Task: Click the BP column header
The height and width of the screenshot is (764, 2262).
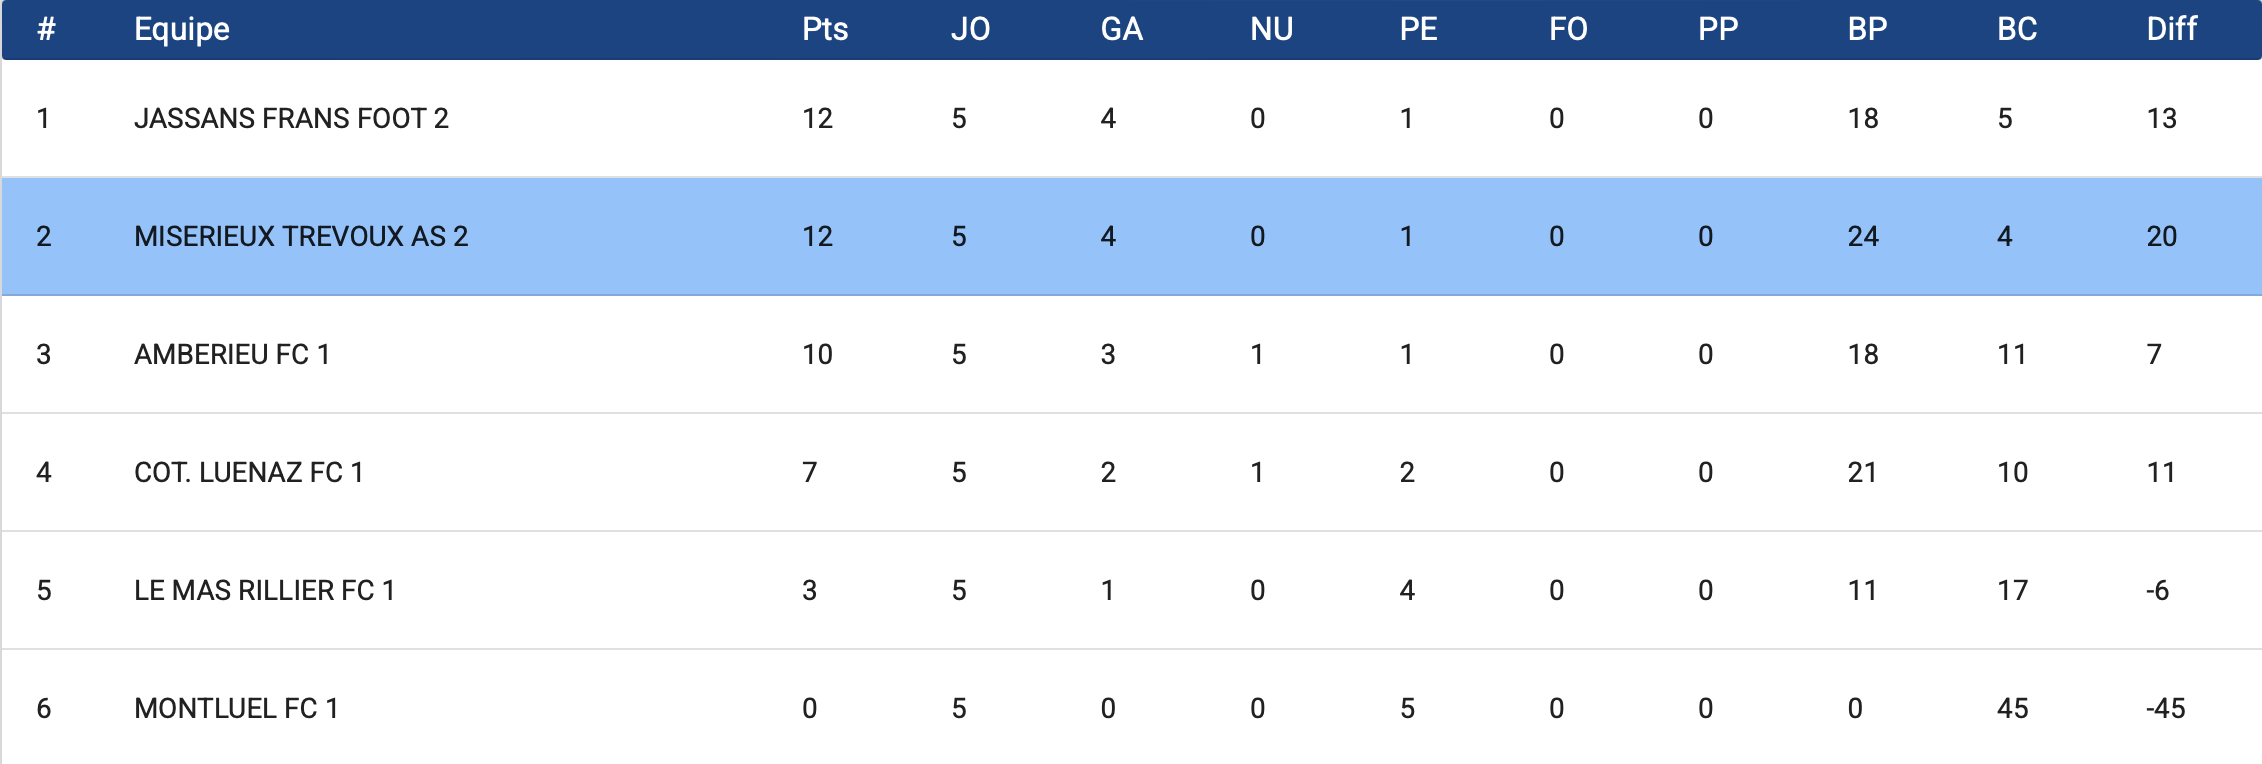Action: (1867, 29)
